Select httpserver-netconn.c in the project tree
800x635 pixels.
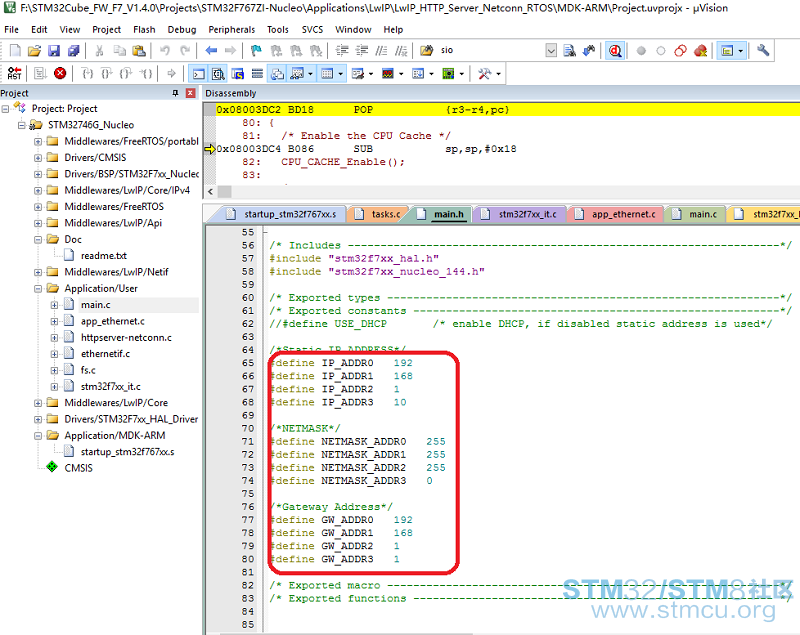coord(126,337)
